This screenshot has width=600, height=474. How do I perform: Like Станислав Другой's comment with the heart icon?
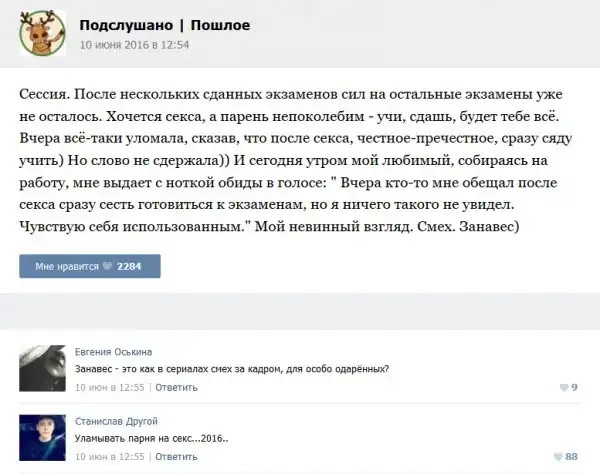(557, 456)
